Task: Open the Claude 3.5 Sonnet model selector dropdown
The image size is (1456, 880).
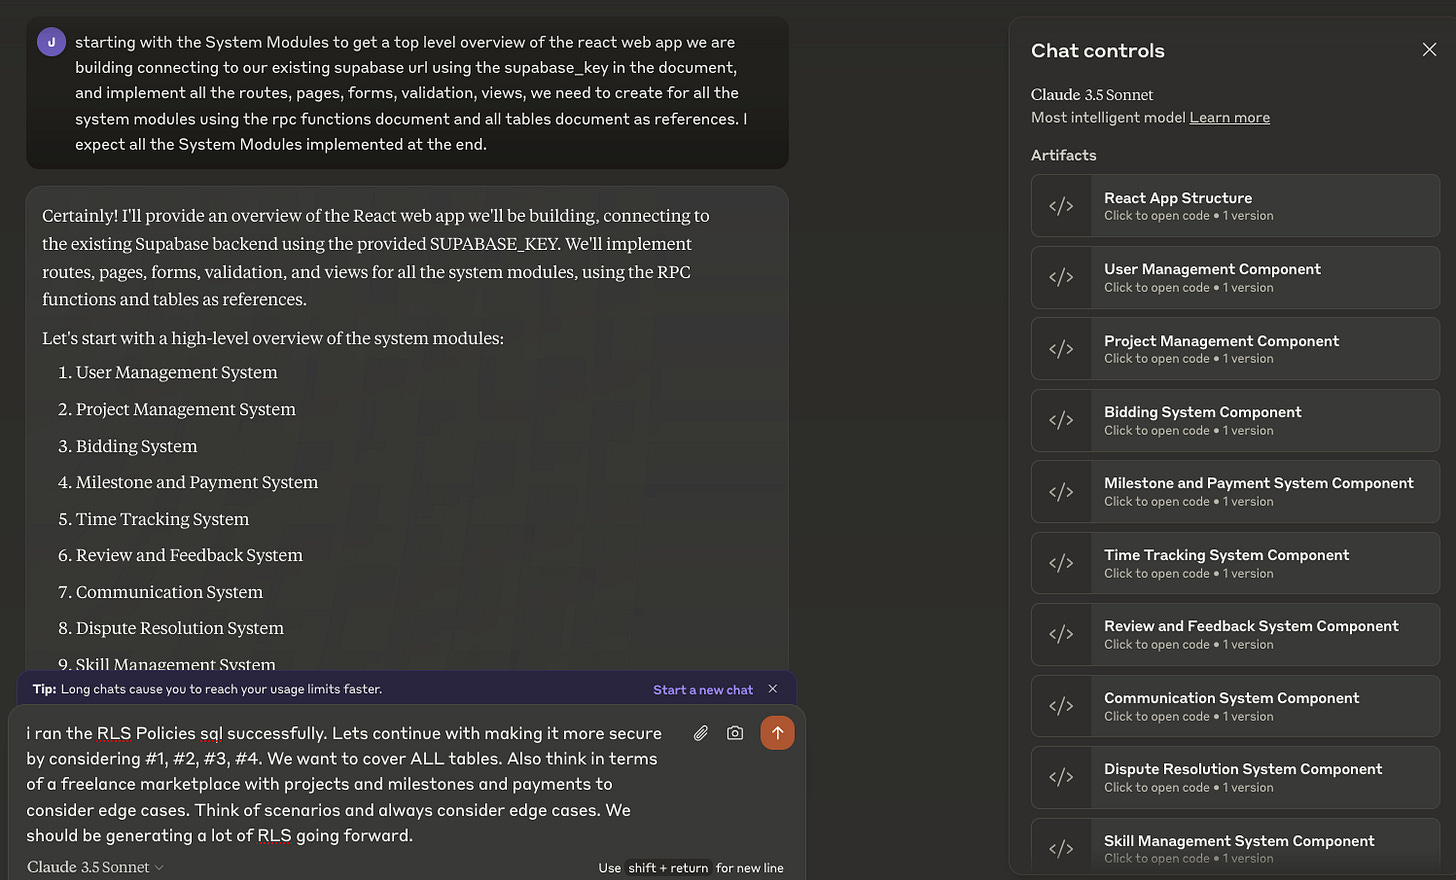Action: coord(95,867)
